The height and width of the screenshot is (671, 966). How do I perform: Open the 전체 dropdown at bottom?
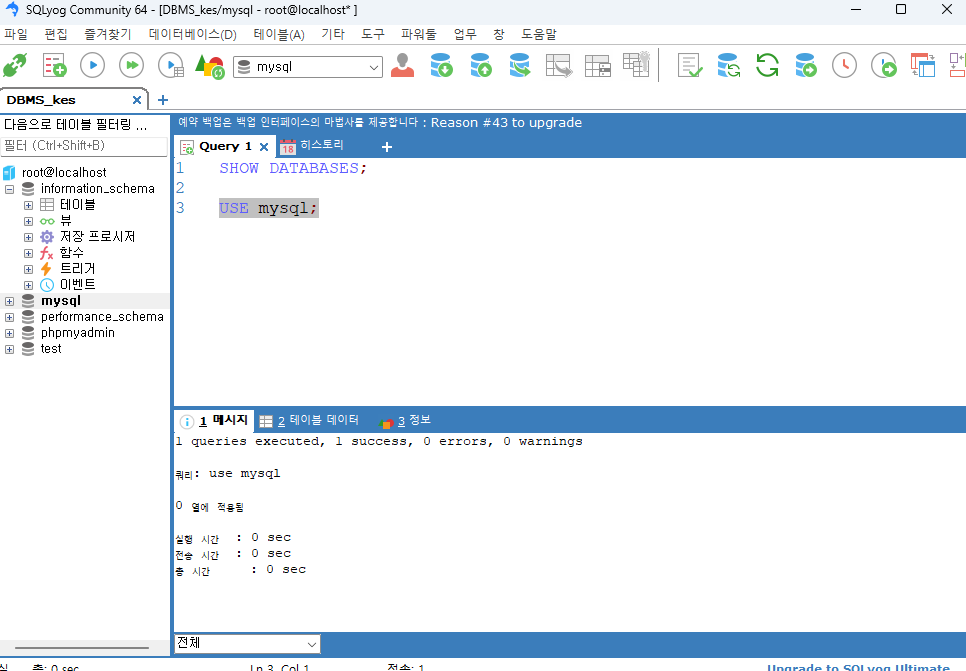click(x=247, y=643)
